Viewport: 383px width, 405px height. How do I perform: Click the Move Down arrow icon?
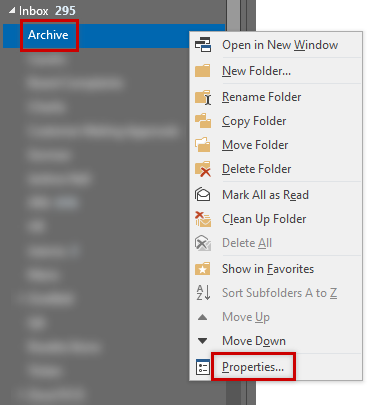tap(202, 341)
